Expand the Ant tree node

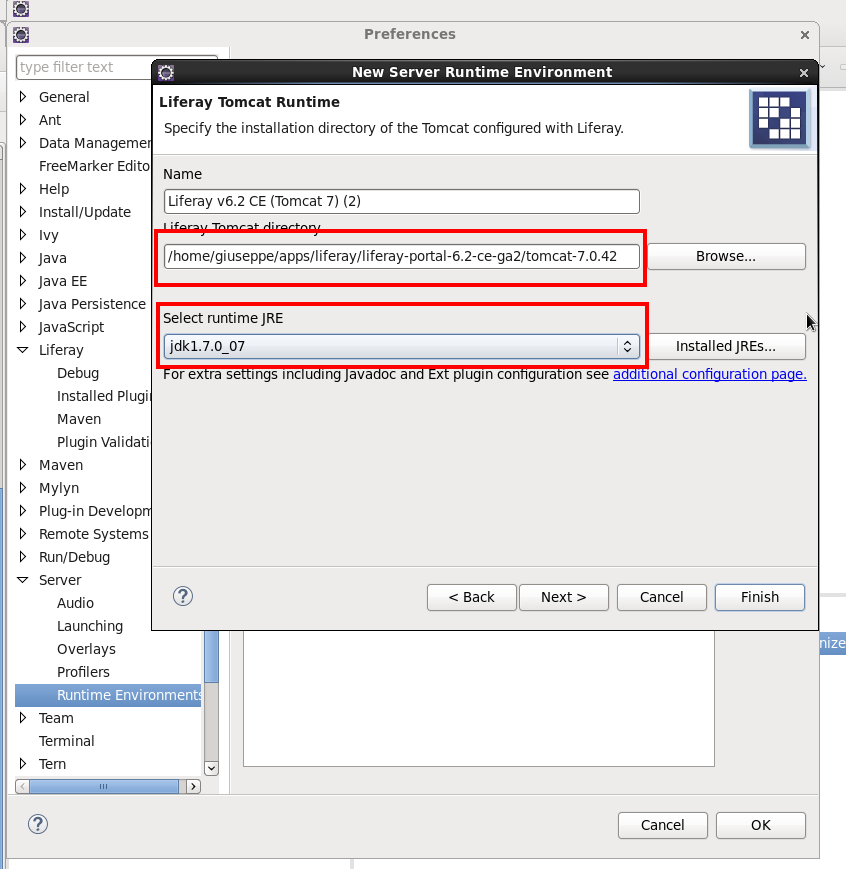click(x=23, y=120)
